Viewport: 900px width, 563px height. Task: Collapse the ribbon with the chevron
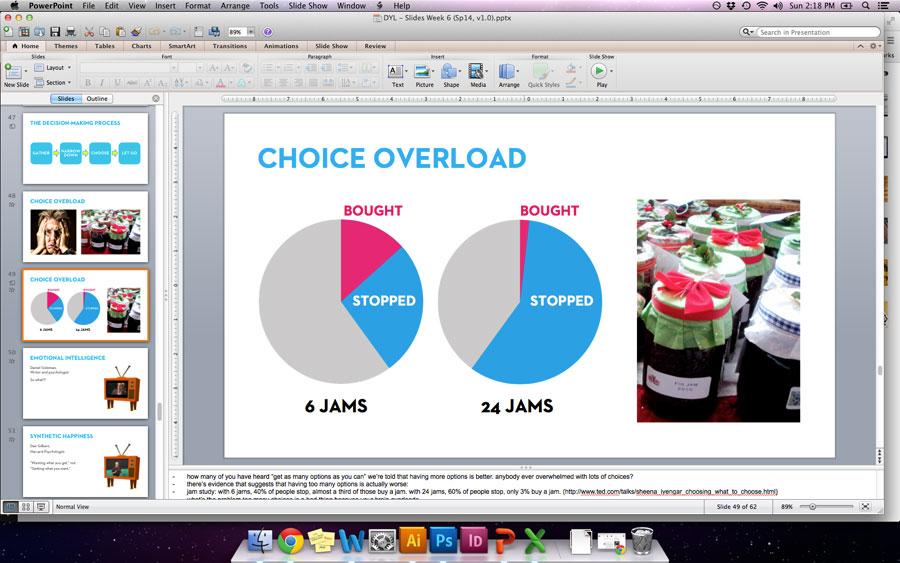click(x=860, y=46)
